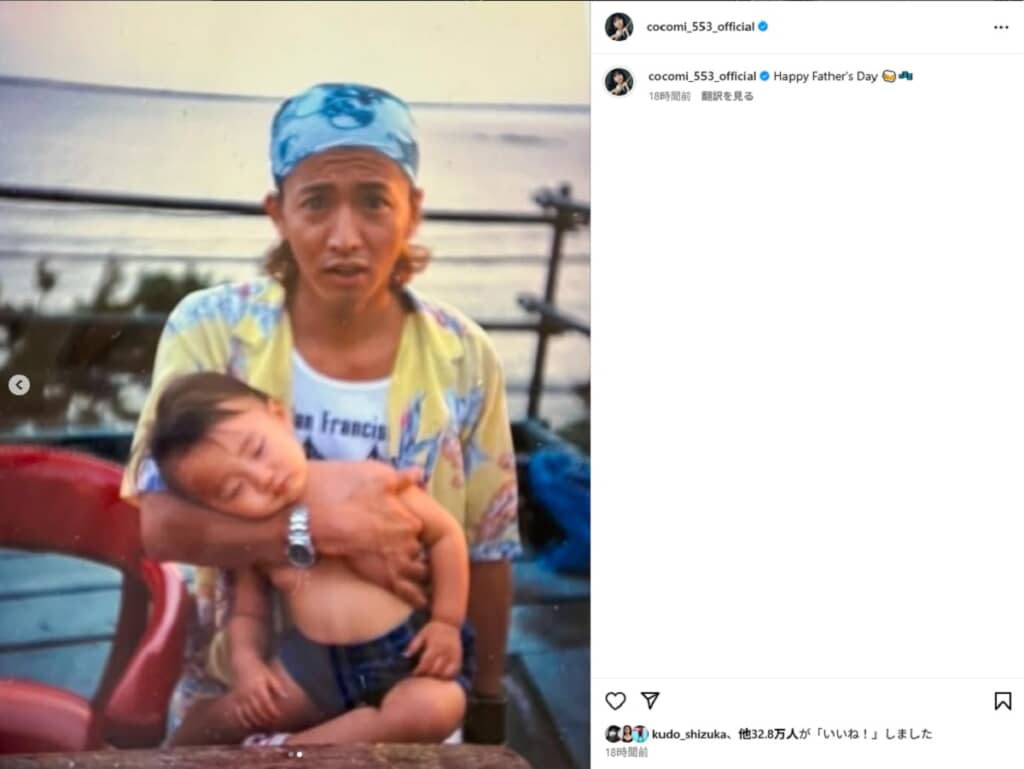Click the liker avatars beside kudo_shizuka
Screen dimensions: 1024x769
[626, 734]
